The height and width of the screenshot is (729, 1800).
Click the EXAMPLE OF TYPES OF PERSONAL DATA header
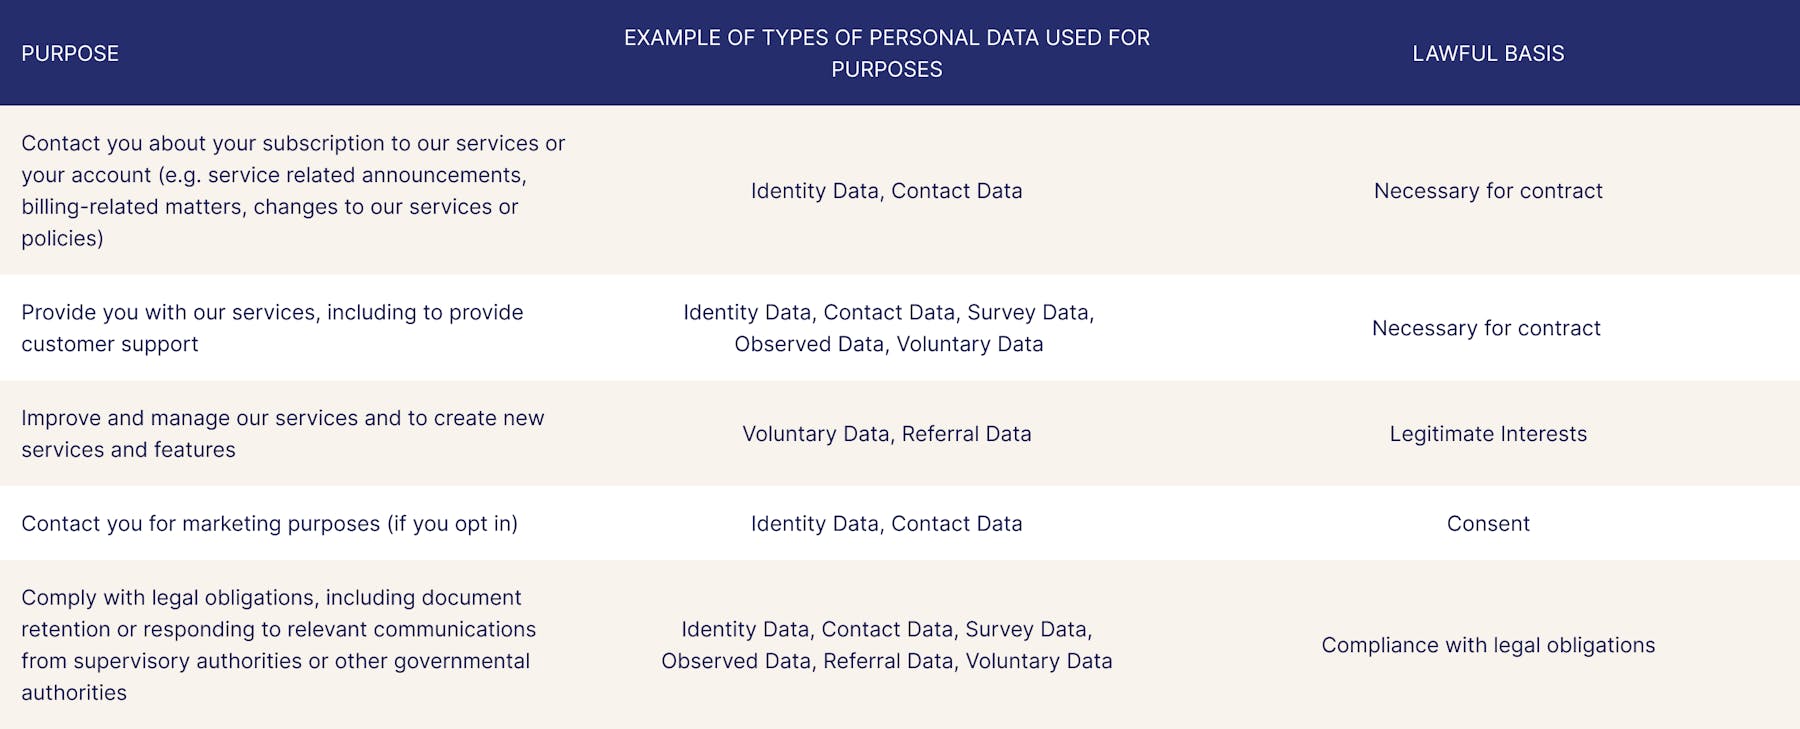pos(887,54)
